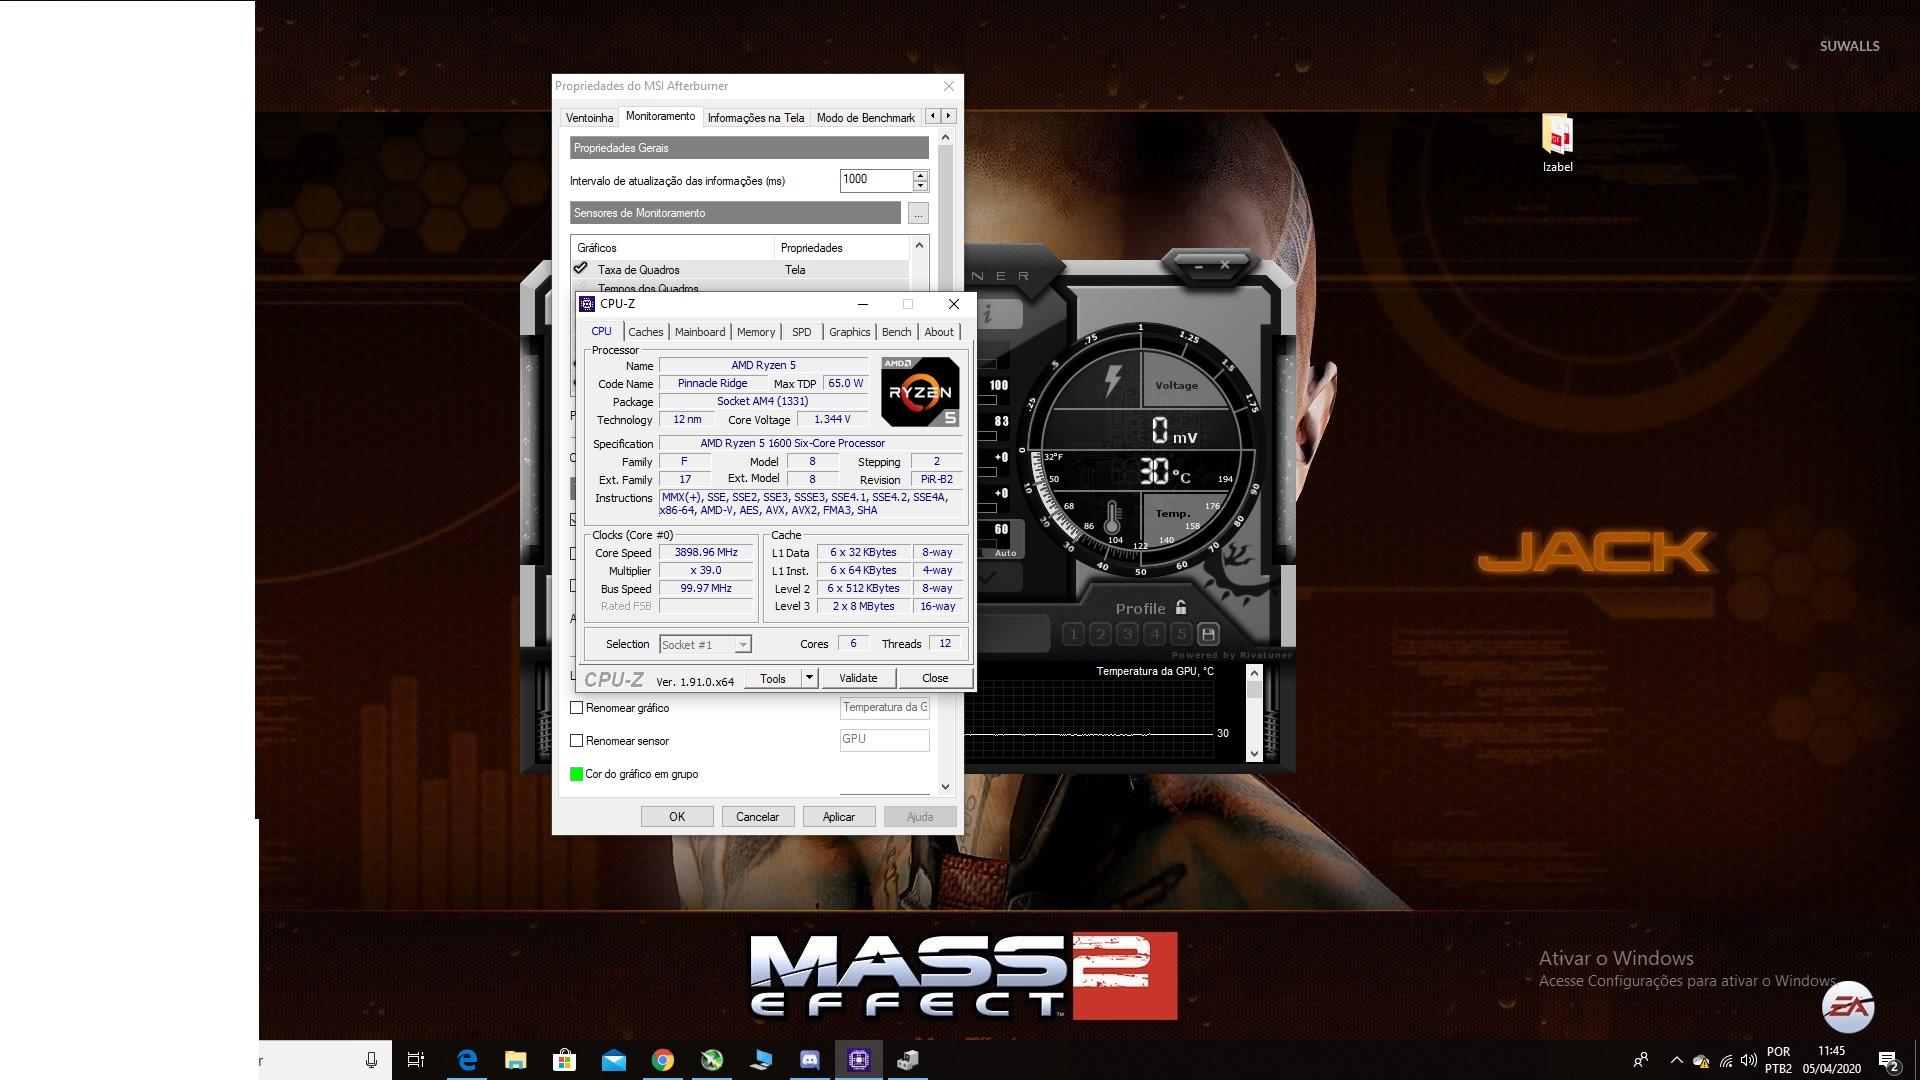This screenshot has height=1080, width=1920.
Task: Click the CPU-Z Validate button
Action: (858, 678)
